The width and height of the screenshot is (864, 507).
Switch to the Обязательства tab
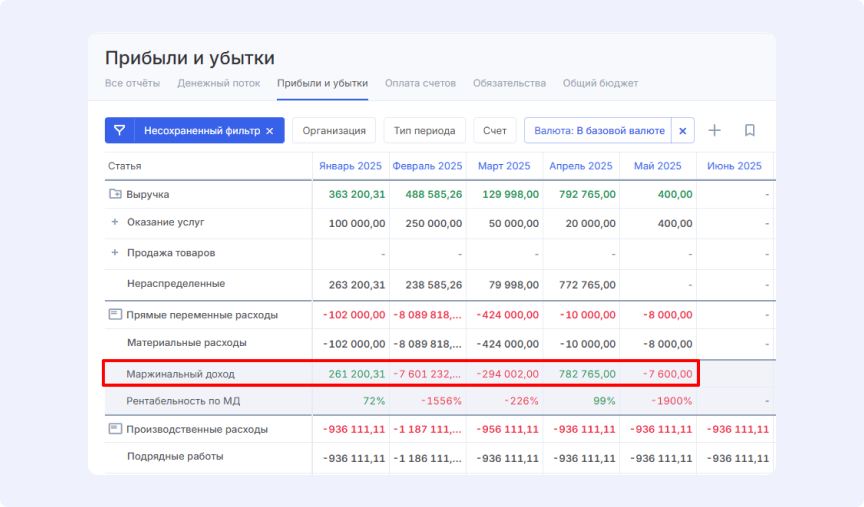point(509,83)
